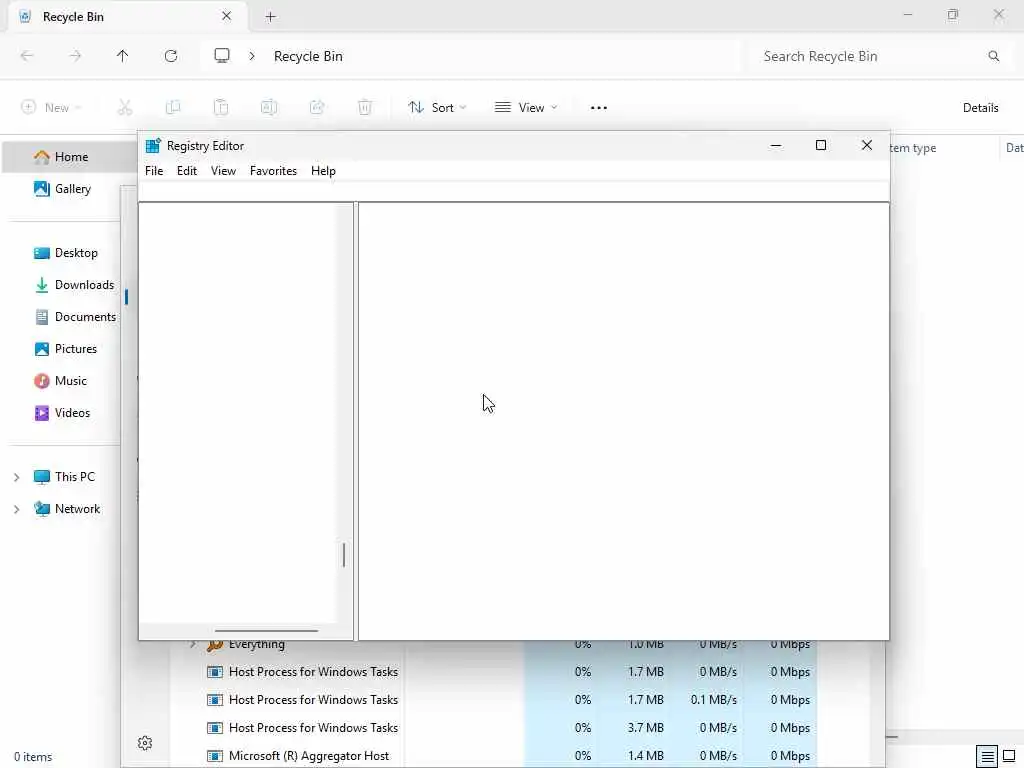The width and height of the screenshot is (1024, 768).
Task: Open the New dropdown in Explorer toolbar
Action: tap(51, 108)
